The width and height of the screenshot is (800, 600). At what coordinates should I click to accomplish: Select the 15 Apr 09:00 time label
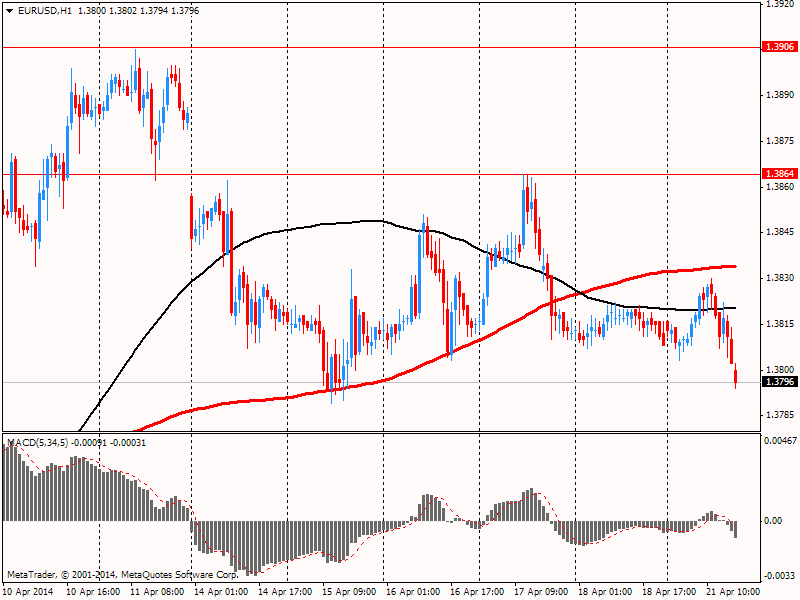point(349,592)
